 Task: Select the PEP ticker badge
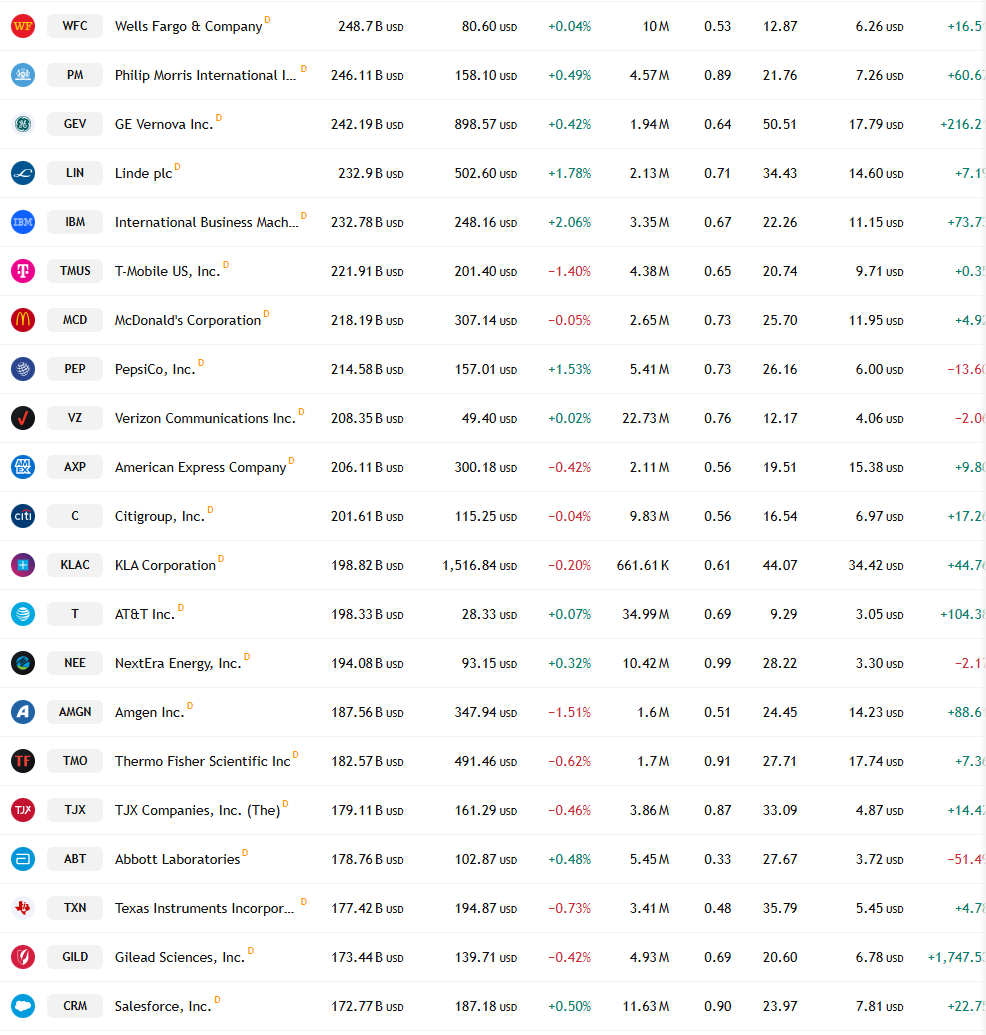(x=75, y=369)
